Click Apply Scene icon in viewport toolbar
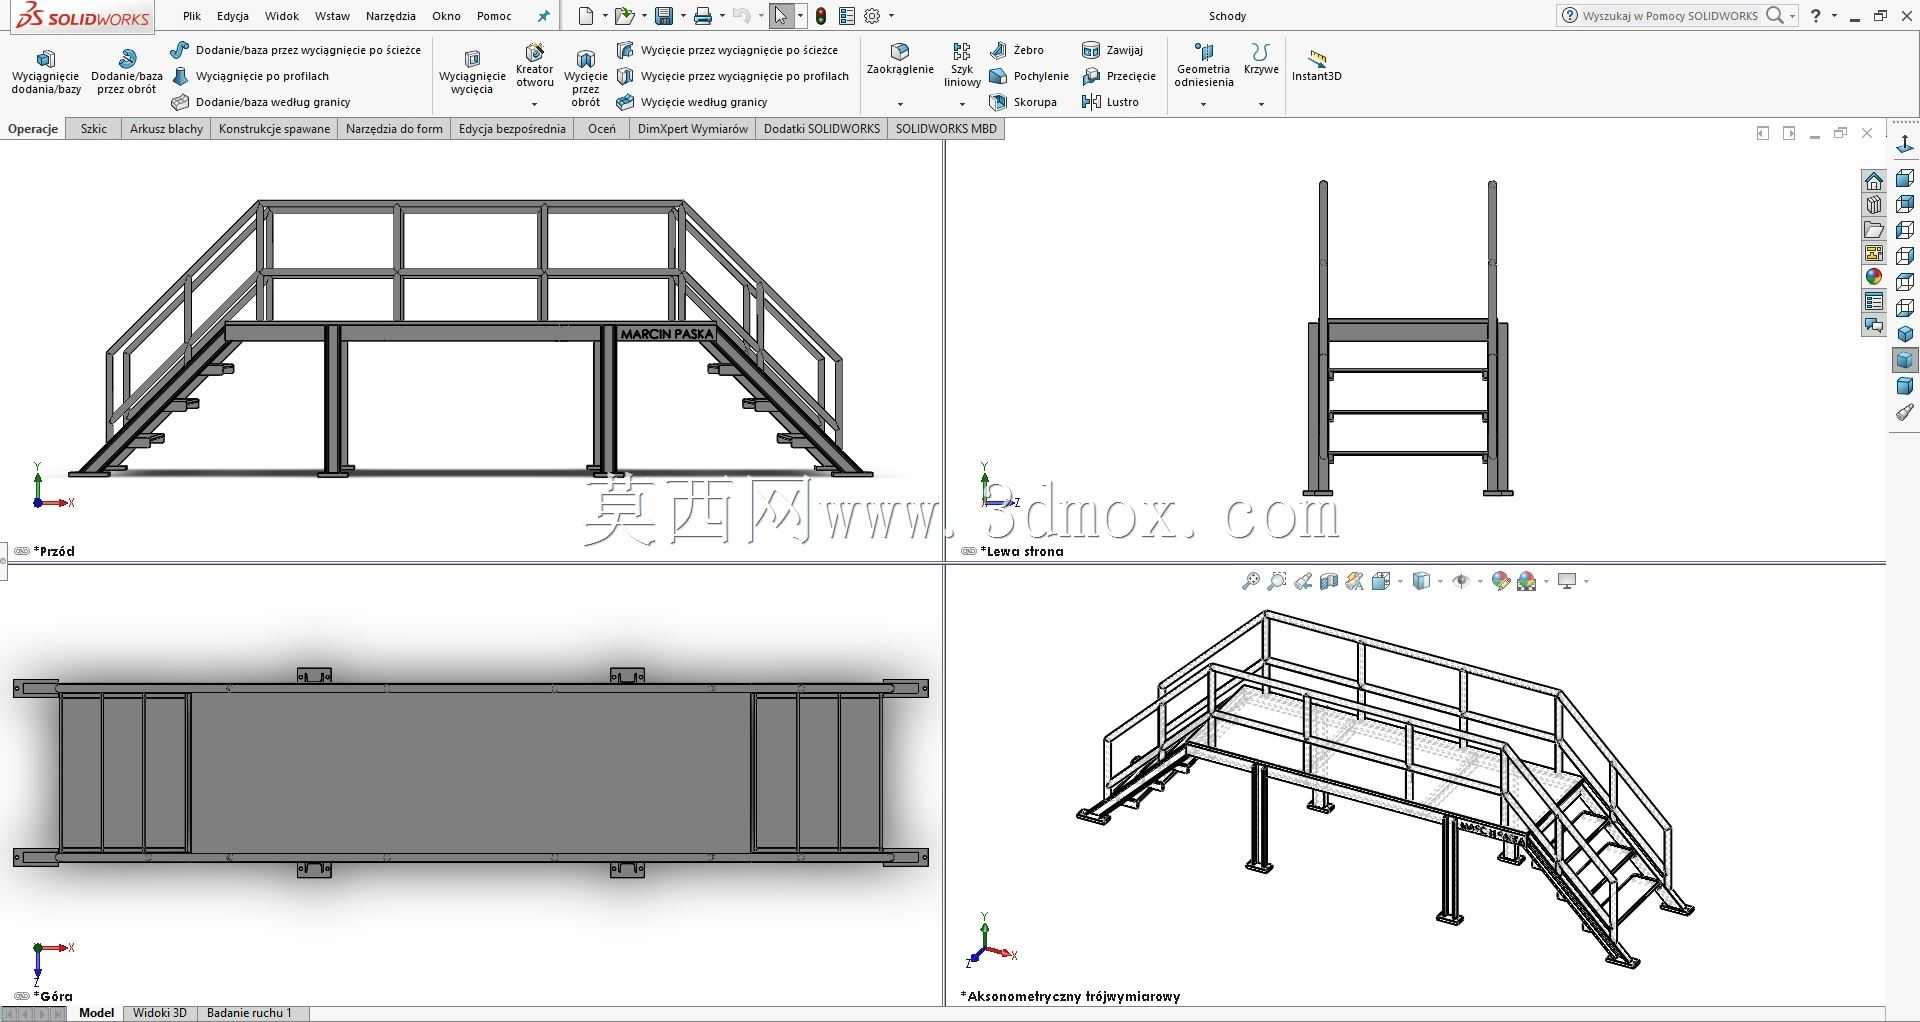Image resolution: width=1920 pixels, height=1022 pixels. point(1526,581)
